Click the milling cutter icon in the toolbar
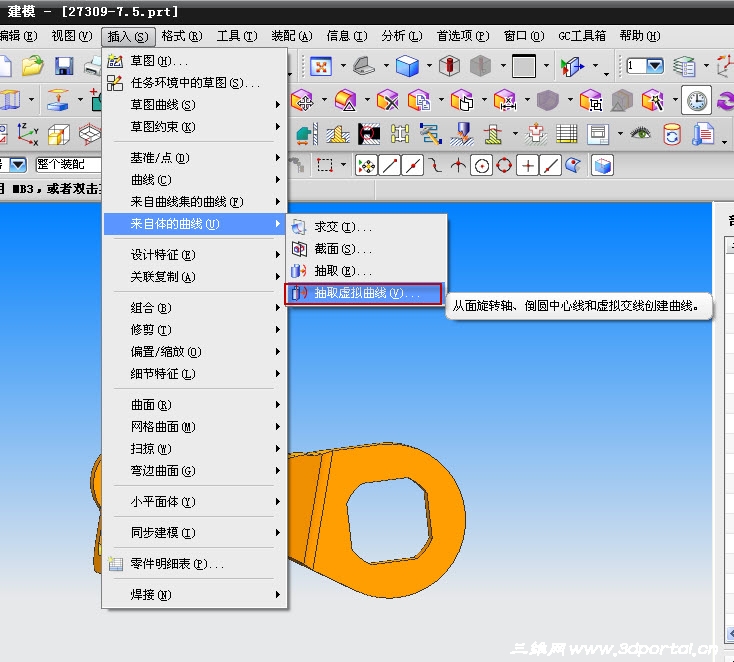Viewport: 734px width, 662px height. pos(462,134)
